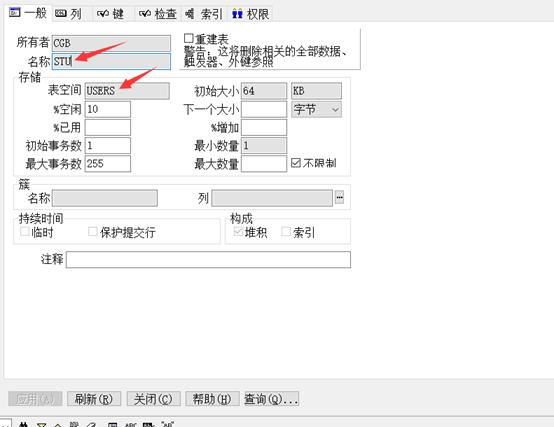Click the table 名称 field containing STU
This screenshot has width=554, height=427.
tap(111, 61)
